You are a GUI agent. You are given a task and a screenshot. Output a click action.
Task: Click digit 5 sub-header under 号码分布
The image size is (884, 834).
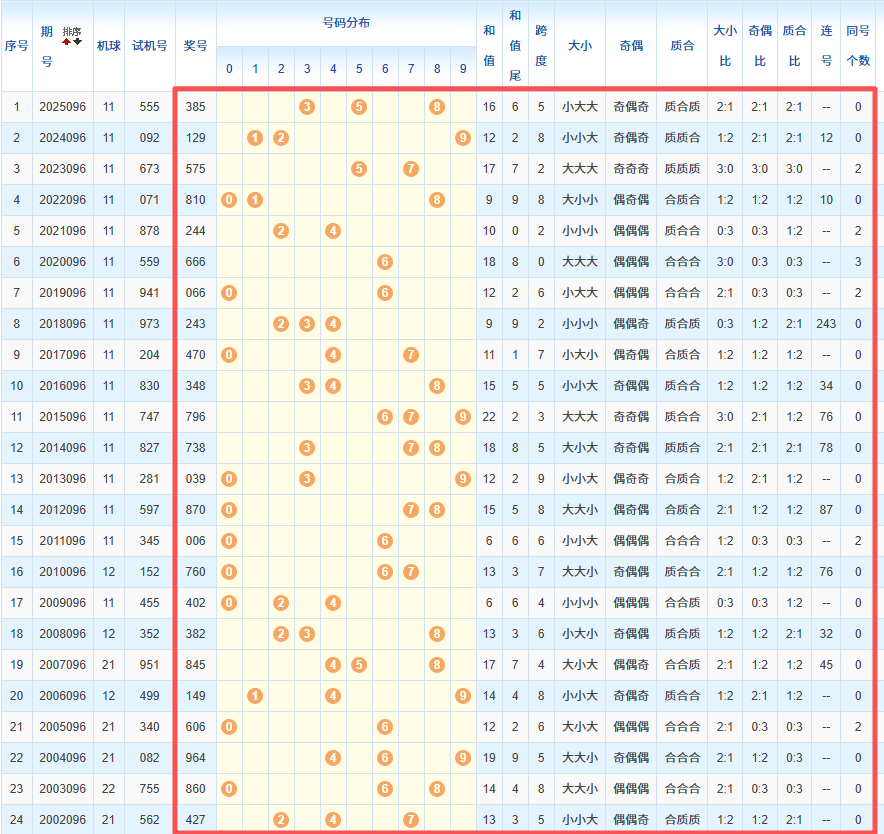[x=359, y=69]
